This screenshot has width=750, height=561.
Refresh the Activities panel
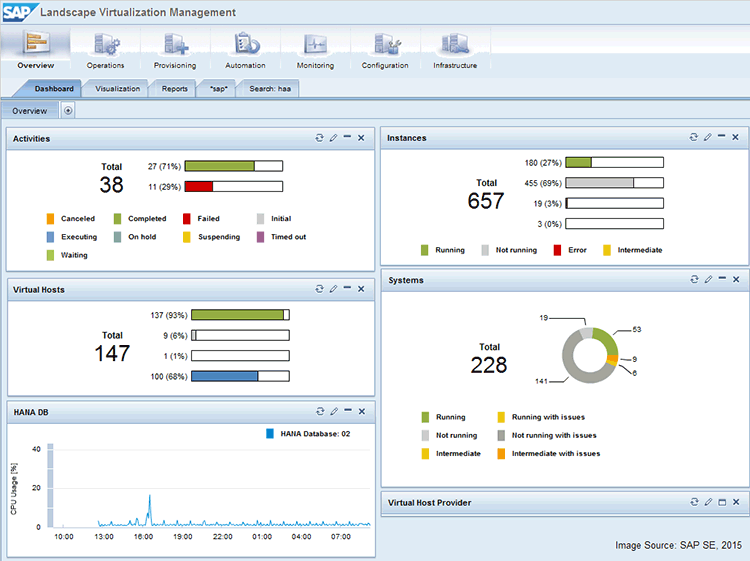[x=319, y=138]
